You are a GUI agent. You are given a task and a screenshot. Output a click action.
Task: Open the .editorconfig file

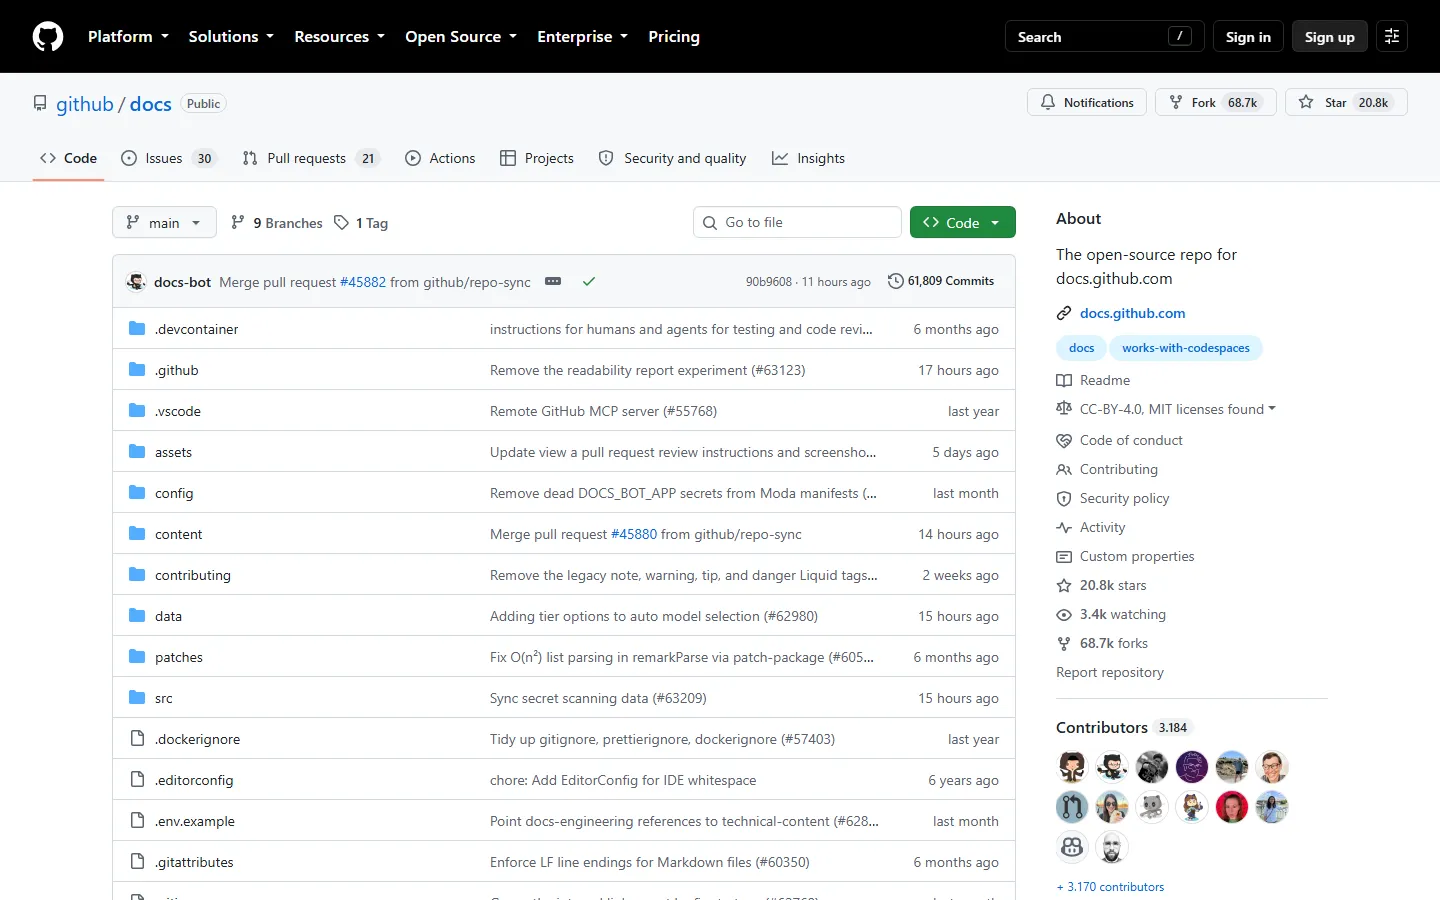(194, 780)
